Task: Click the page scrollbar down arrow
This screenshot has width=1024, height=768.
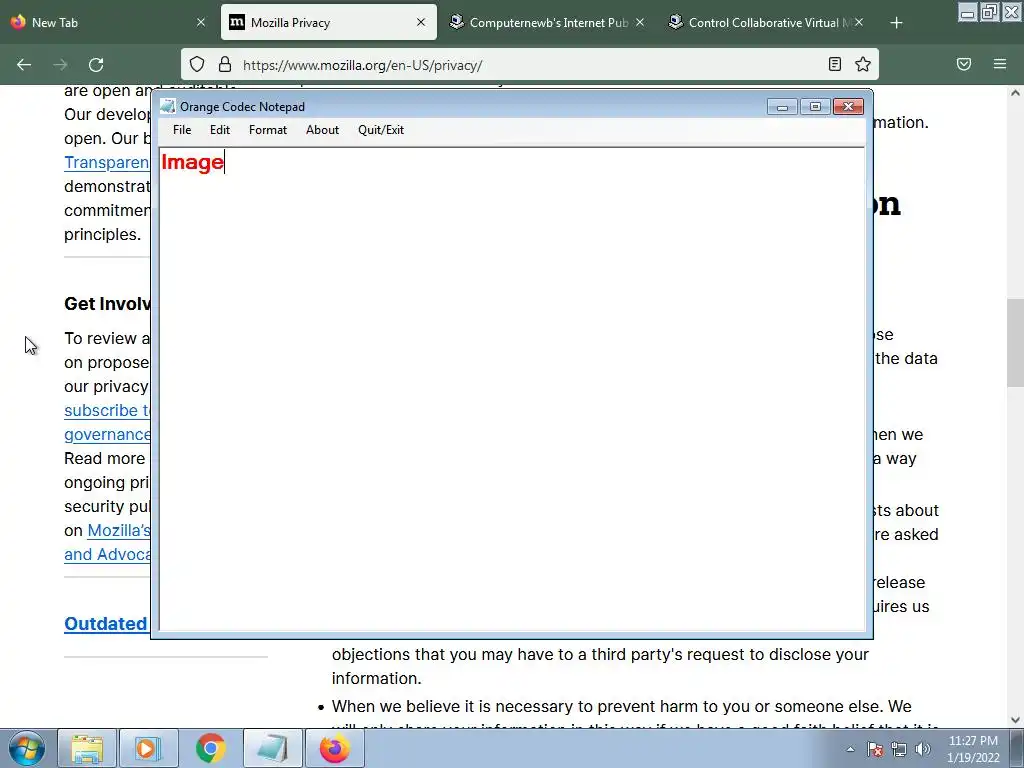Action: click(1016, 720)
